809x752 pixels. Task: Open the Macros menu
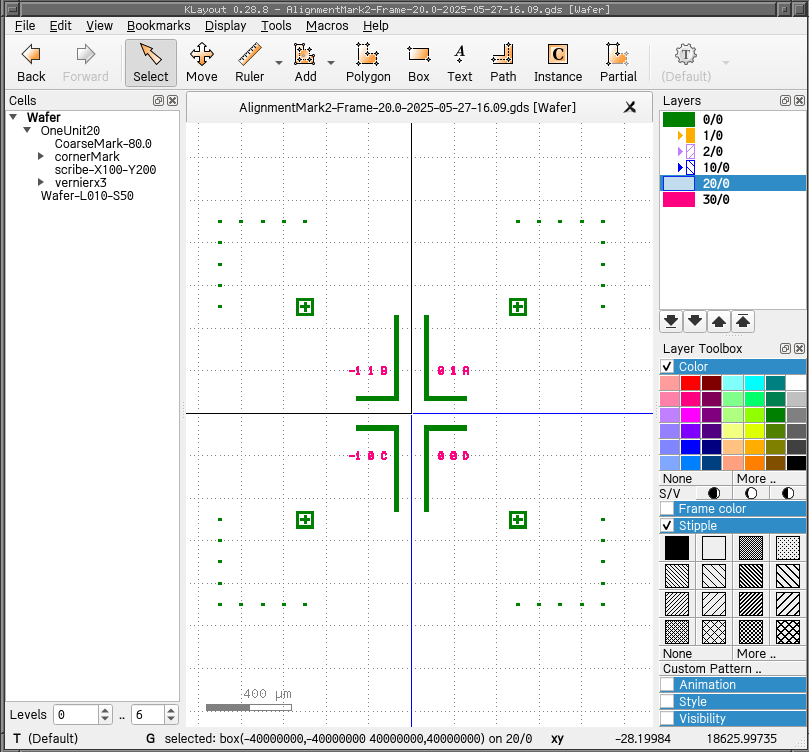tap(327, 26)
